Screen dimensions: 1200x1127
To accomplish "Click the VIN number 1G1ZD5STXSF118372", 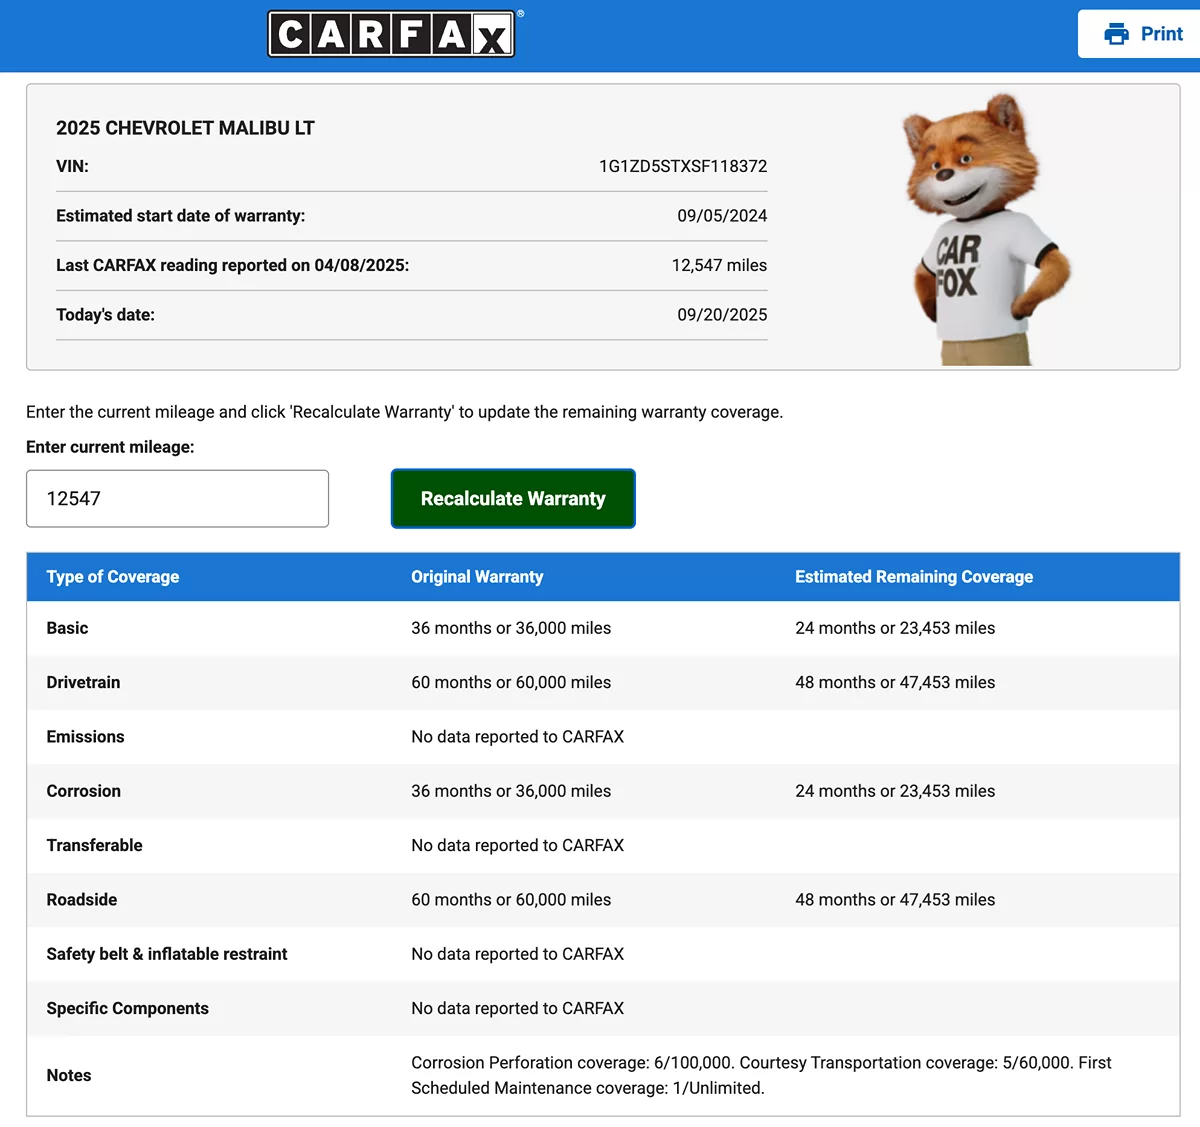I will [x=683, y=166].
